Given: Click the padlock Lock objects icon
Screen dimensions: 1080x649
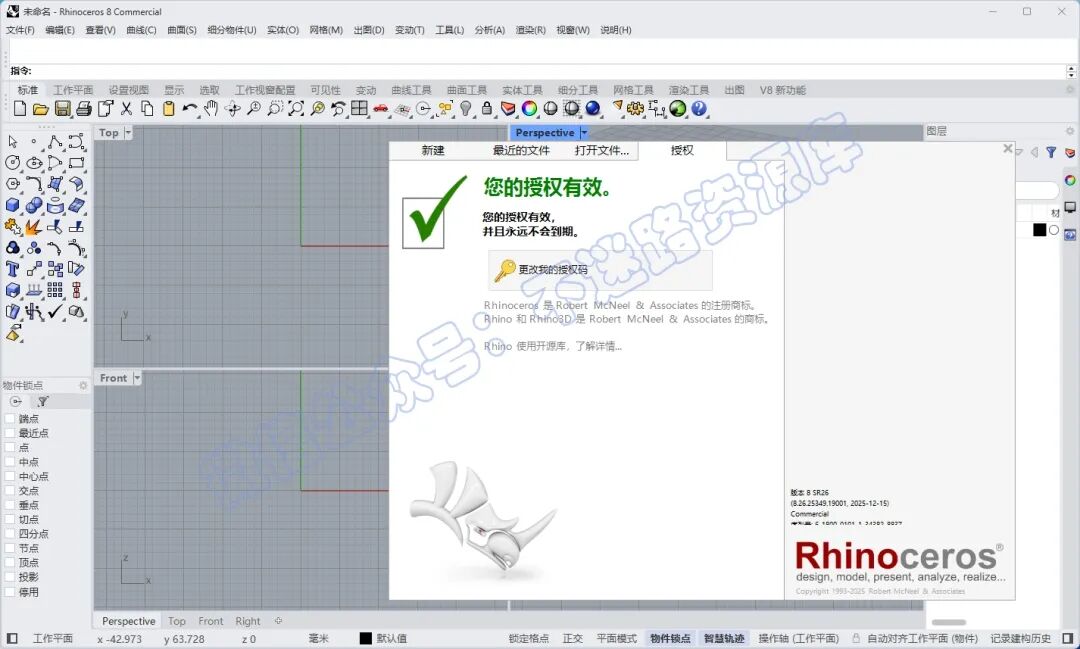Looking at the screenshot, I should tap(487, 109).
